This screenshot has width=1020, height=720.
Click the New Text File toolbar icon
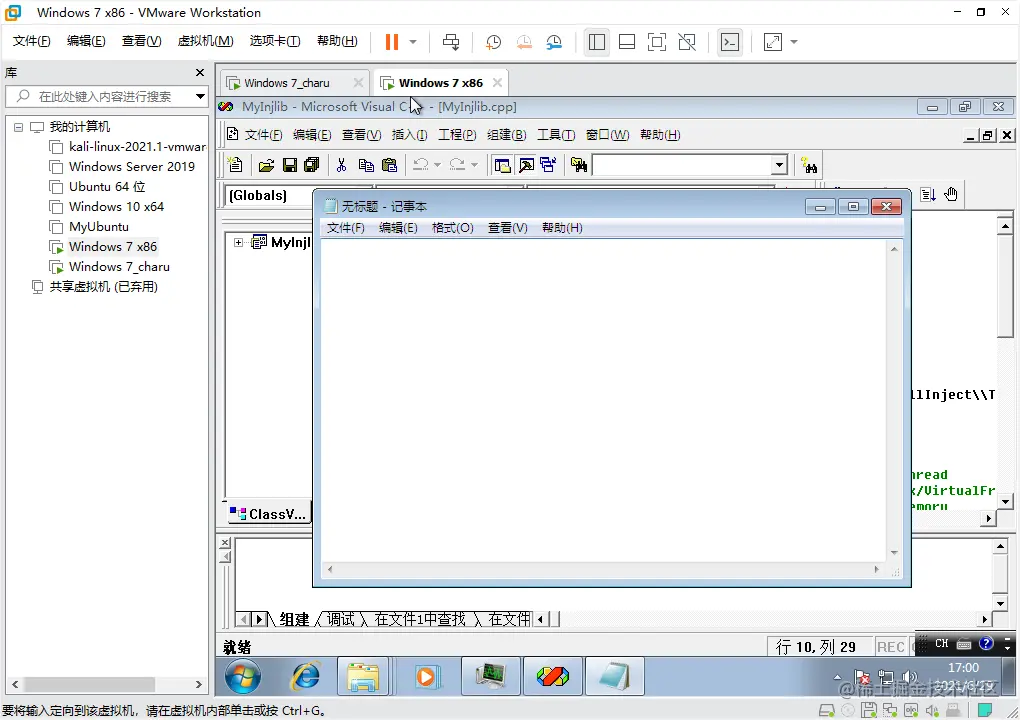[x=235, y=165]
